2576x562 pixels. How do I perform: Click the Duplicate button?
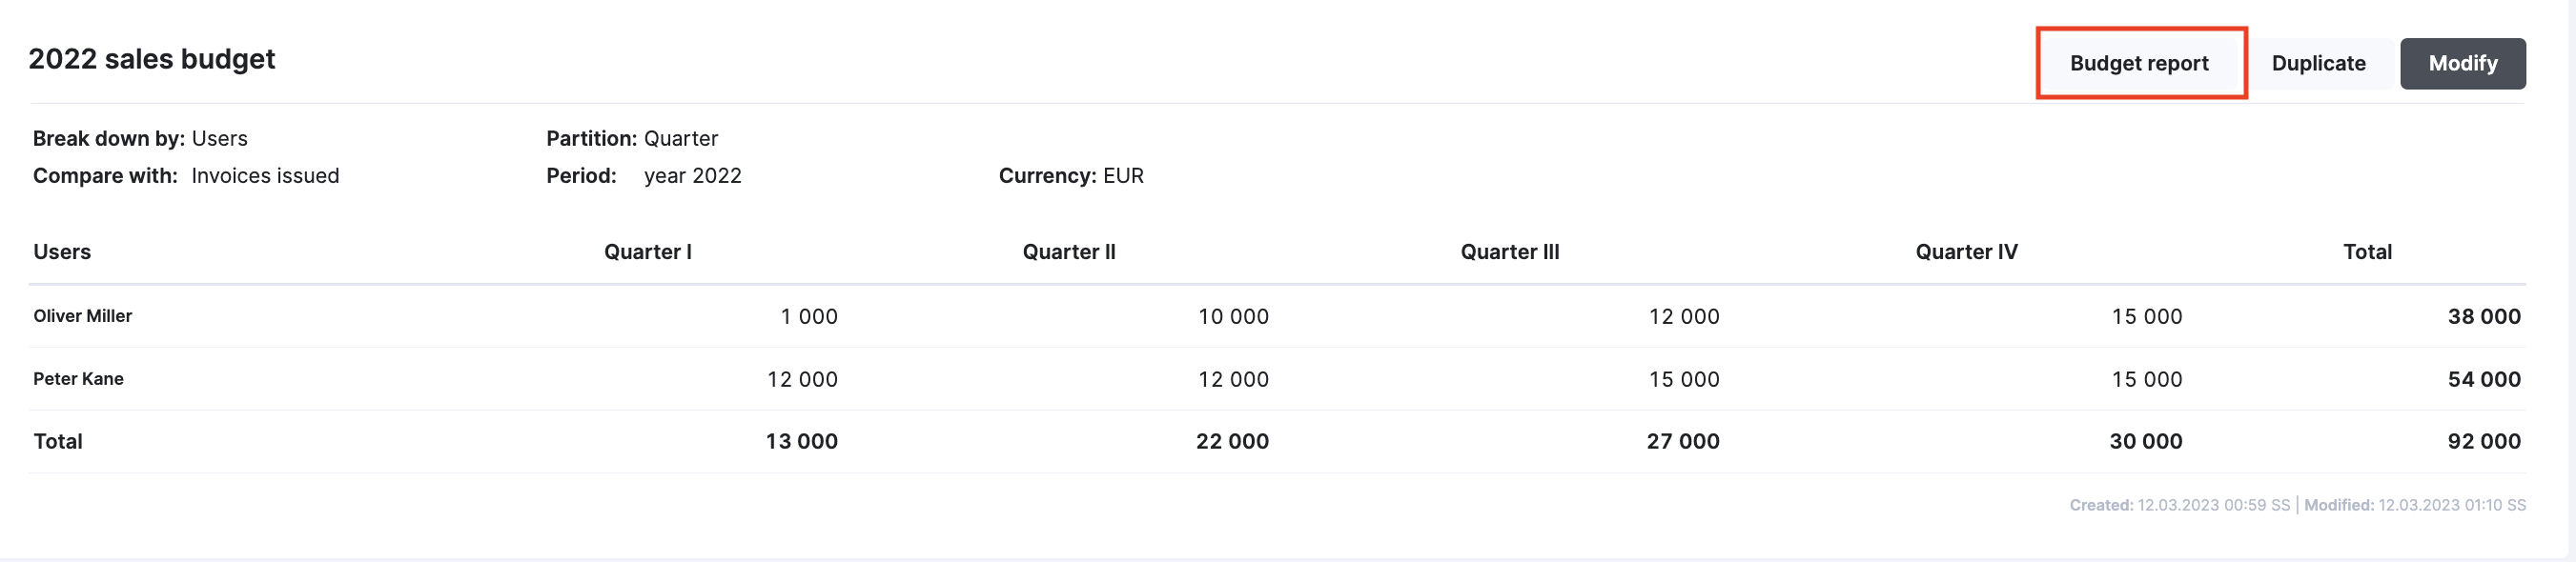(2318, 63)
